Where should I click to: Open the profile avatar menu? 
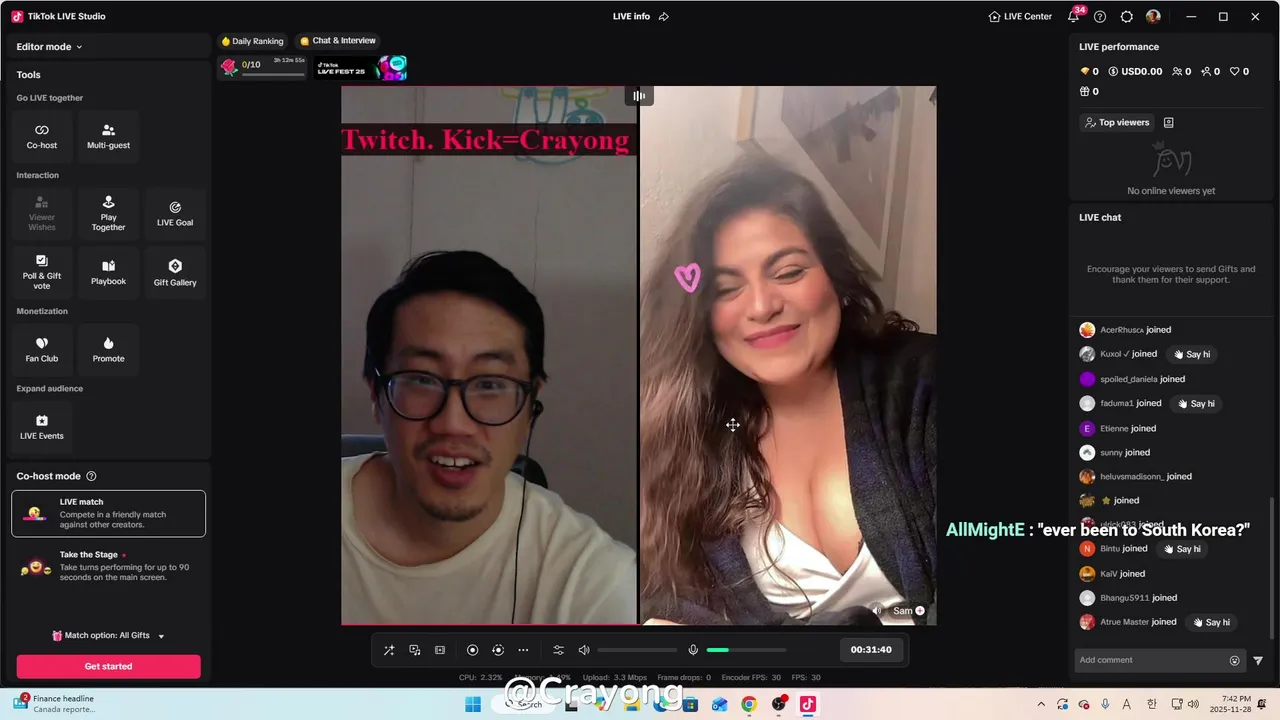click(x=1153, y=16)
